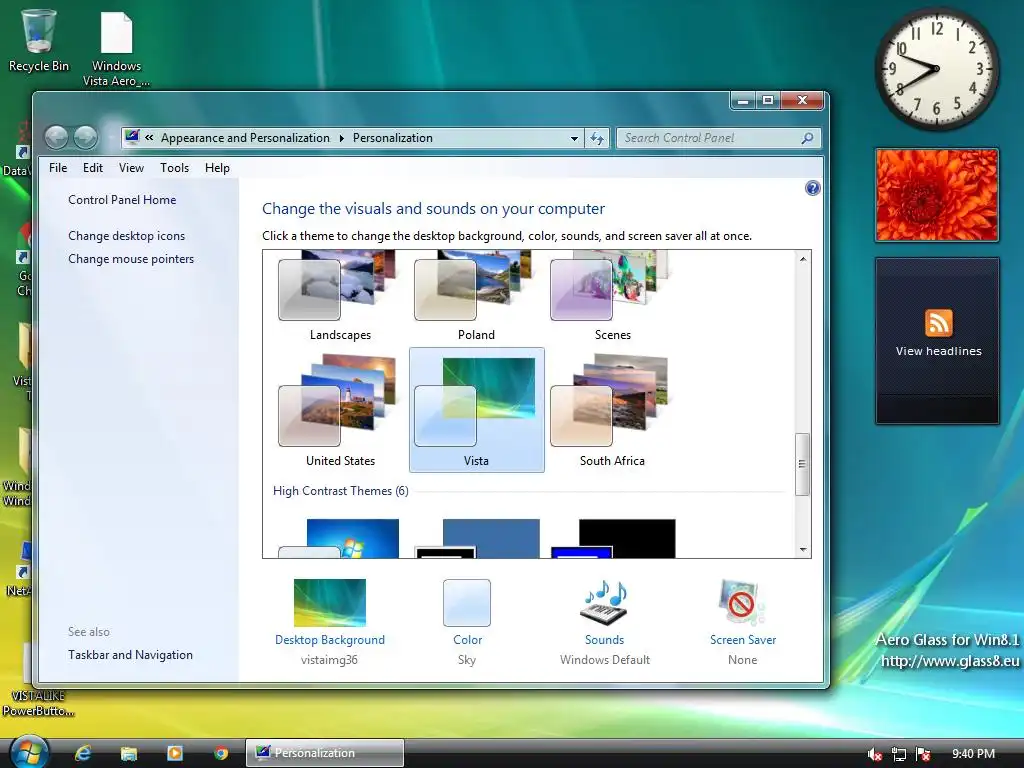1024x768 pixels.
Task: Select the blue High Contrast theme
Action: pyautogui.click(x=477, y=538)
